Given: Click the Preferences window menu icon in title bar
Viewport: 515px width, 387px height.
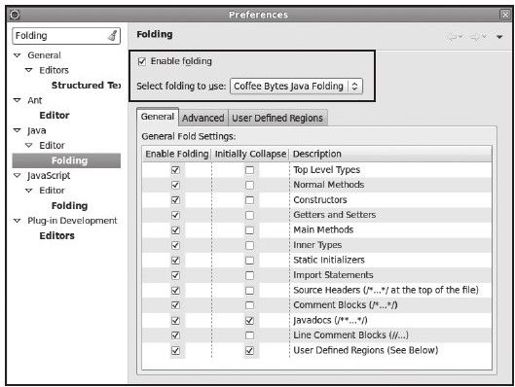Looking at the screenshot, I should pyautogui.click(x=15, y=15).
